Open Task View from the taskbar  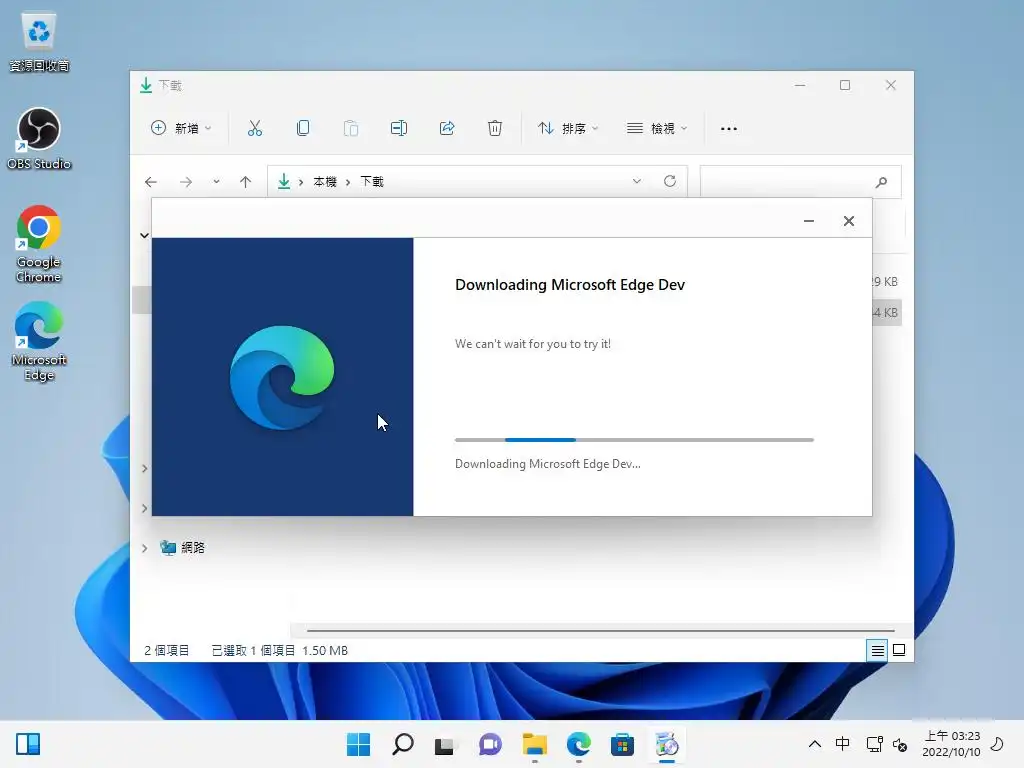click(445, 744)
